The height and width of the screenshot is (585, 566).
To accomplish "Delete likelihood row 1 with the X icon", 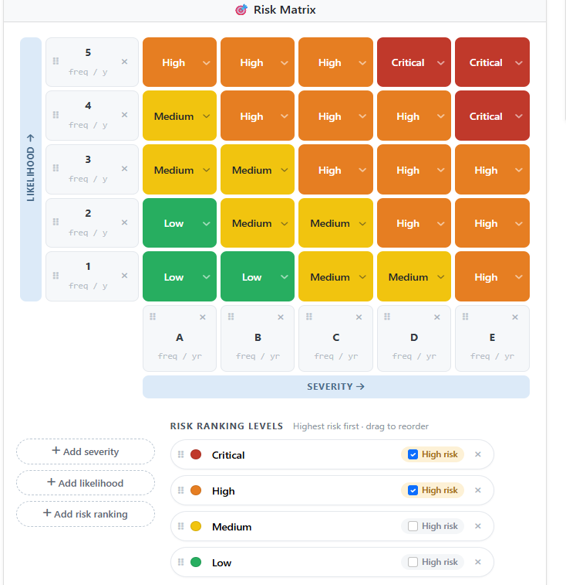I will 125,276.
